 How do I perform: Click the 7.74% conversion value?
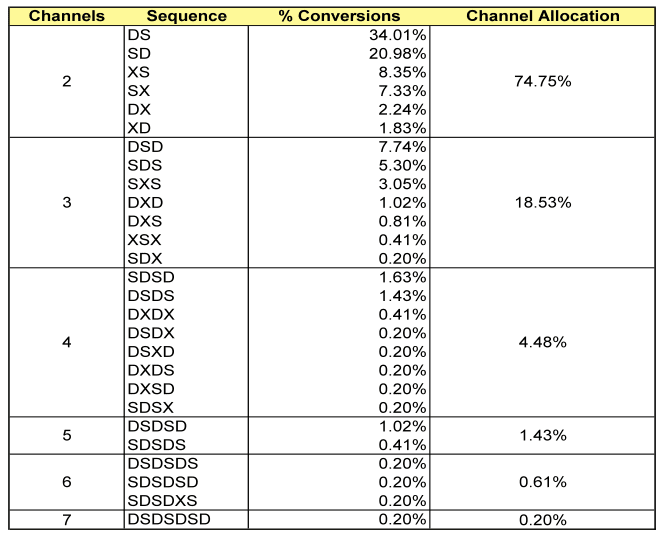404,146
